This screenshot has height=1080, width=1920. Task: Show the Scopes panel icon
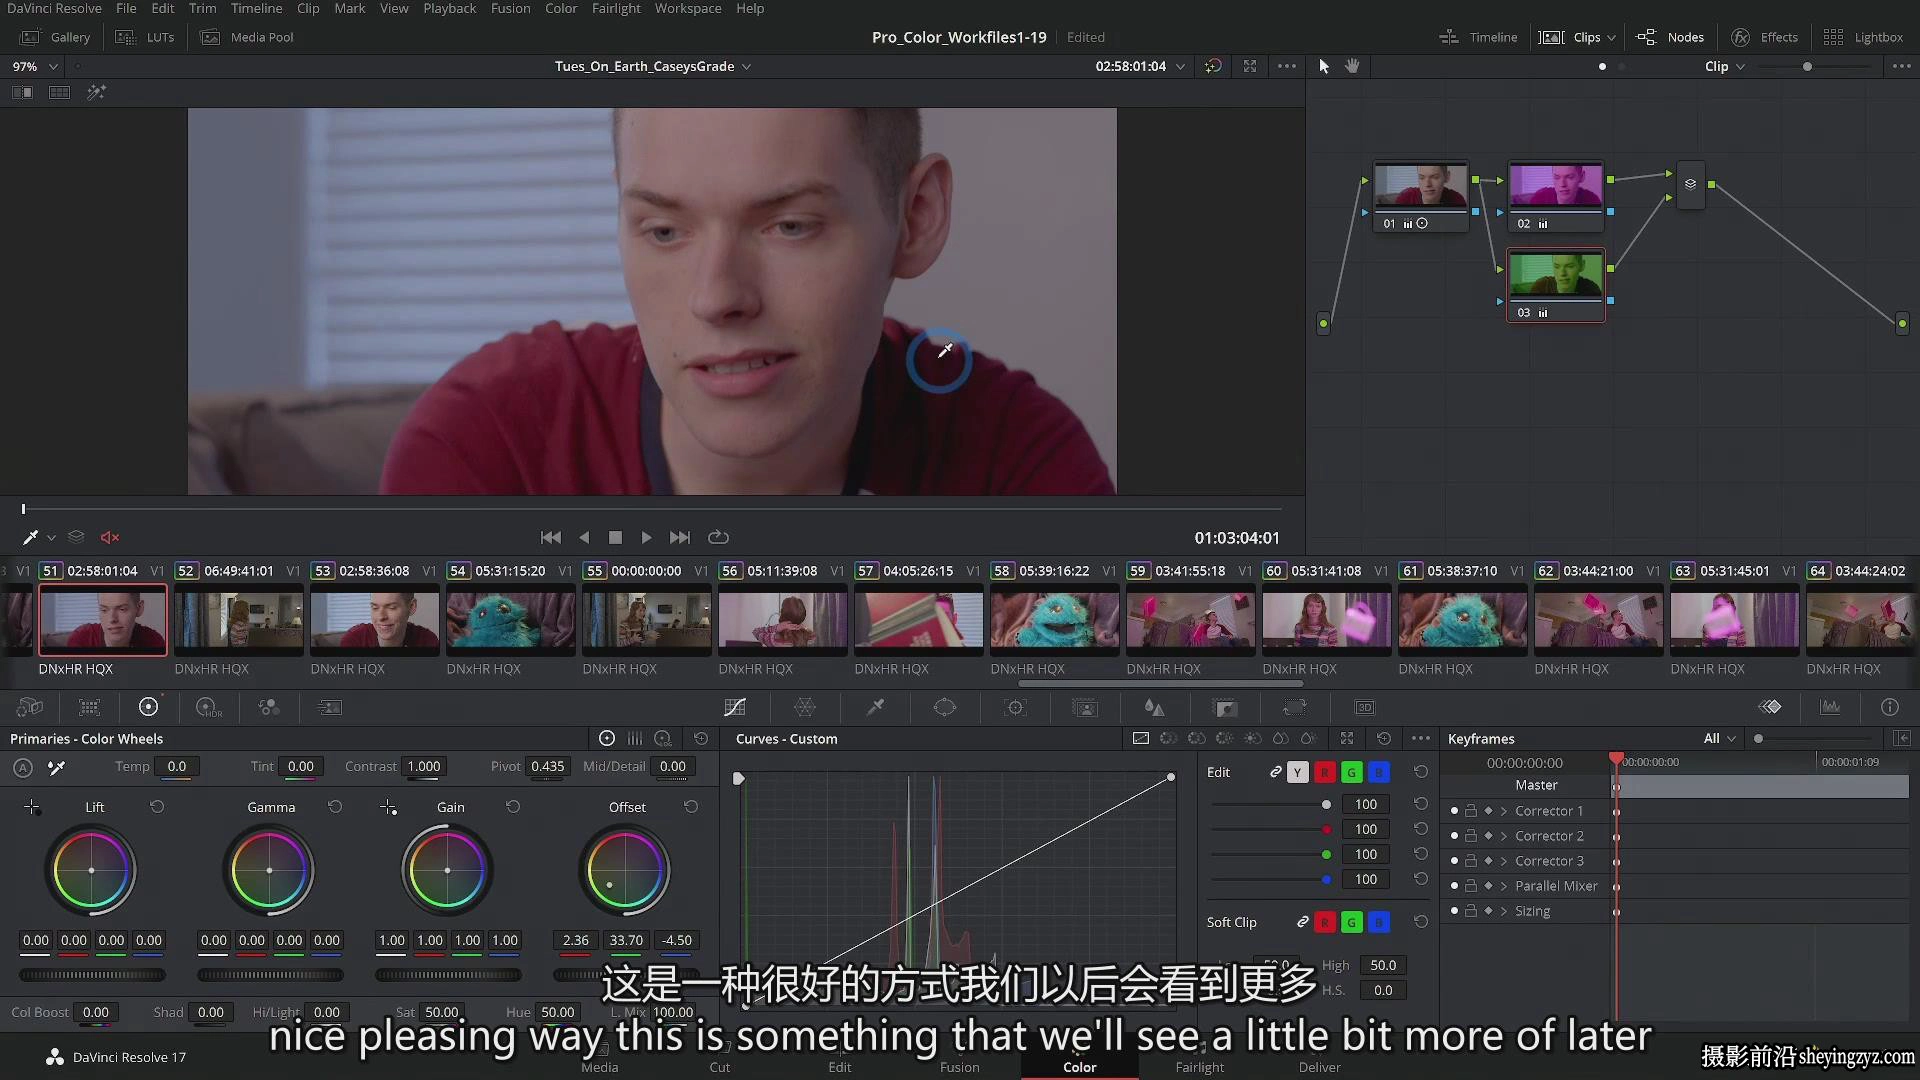click(1830, 707)
